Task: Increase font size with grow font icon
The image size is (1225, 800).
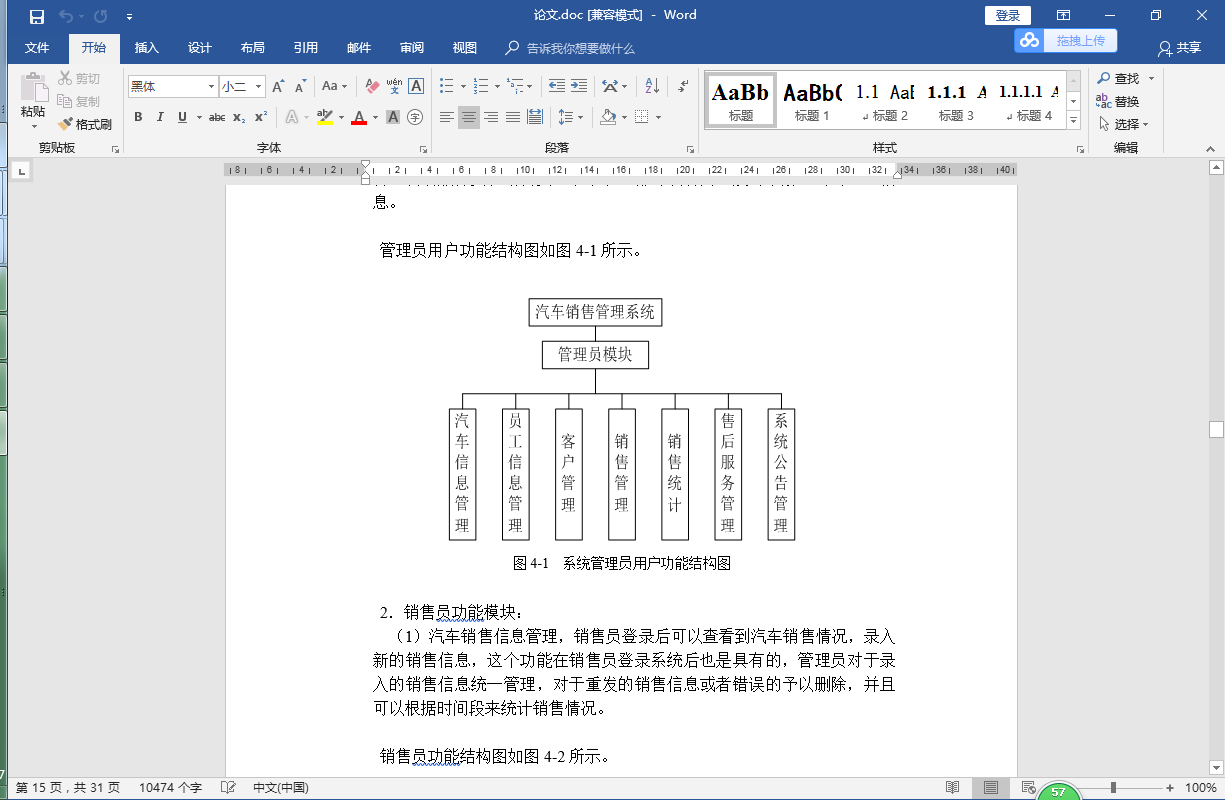Action: (x=279, y=87)
